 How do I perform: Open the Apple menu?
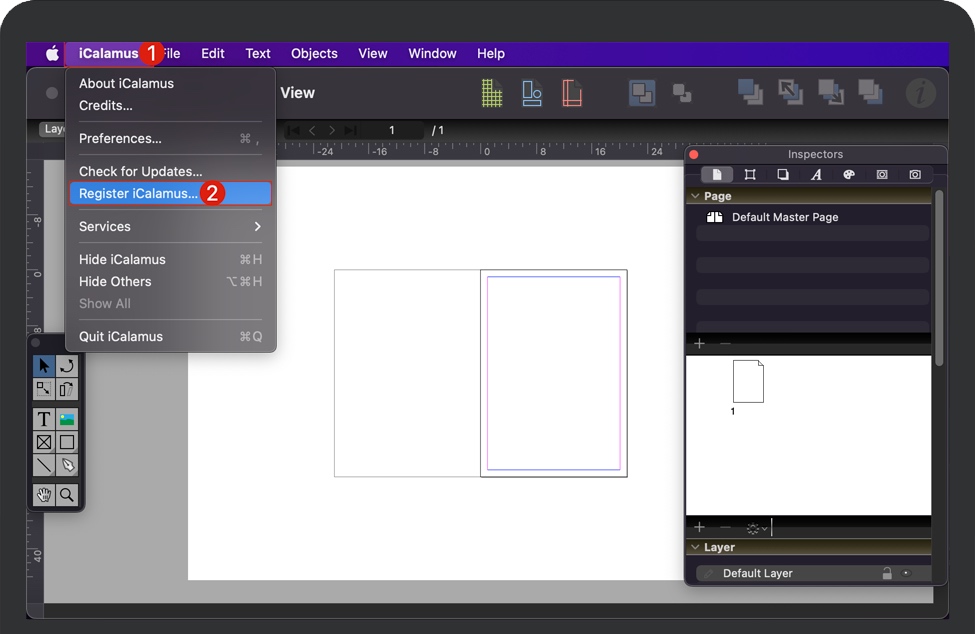[x=52, y=53]
